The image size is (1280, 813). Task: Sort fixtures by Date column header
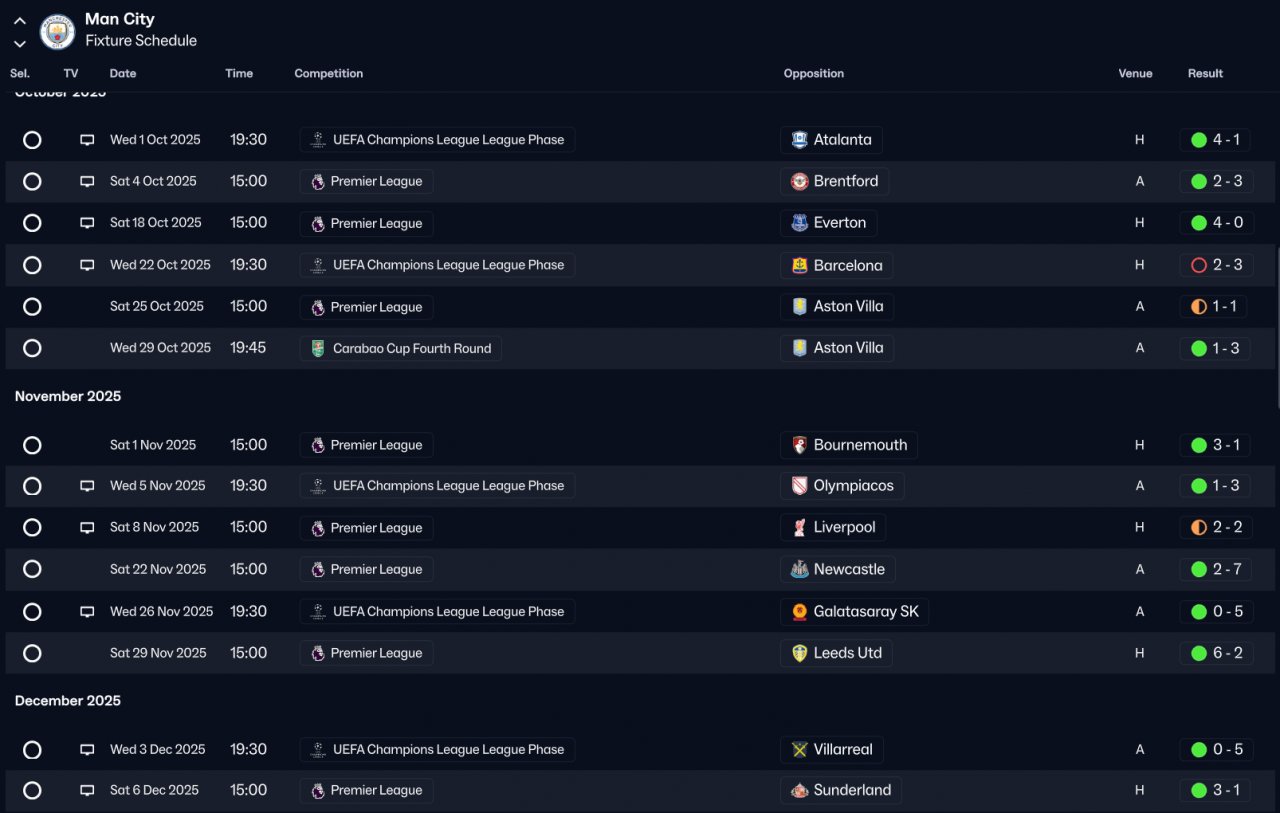(x=123, y=73)
